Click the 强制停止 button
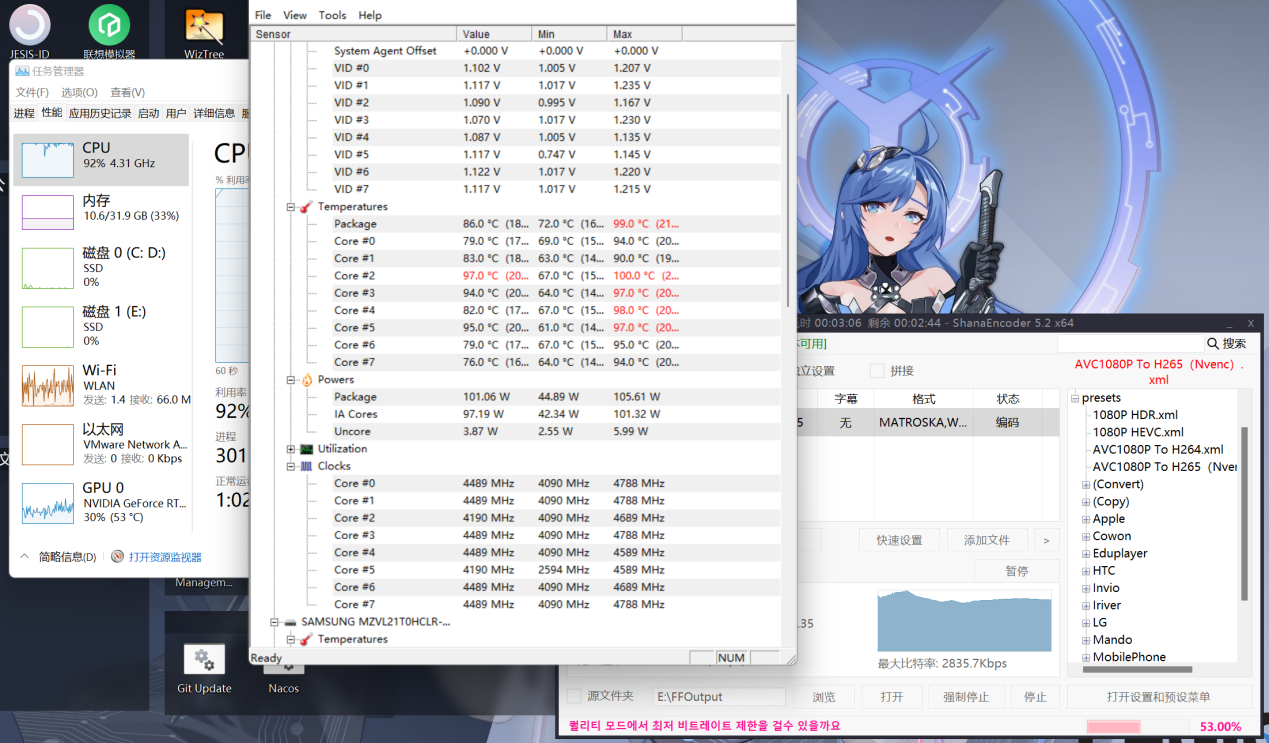The width and height of the screenshot is (1269, 743). (966, 697)
